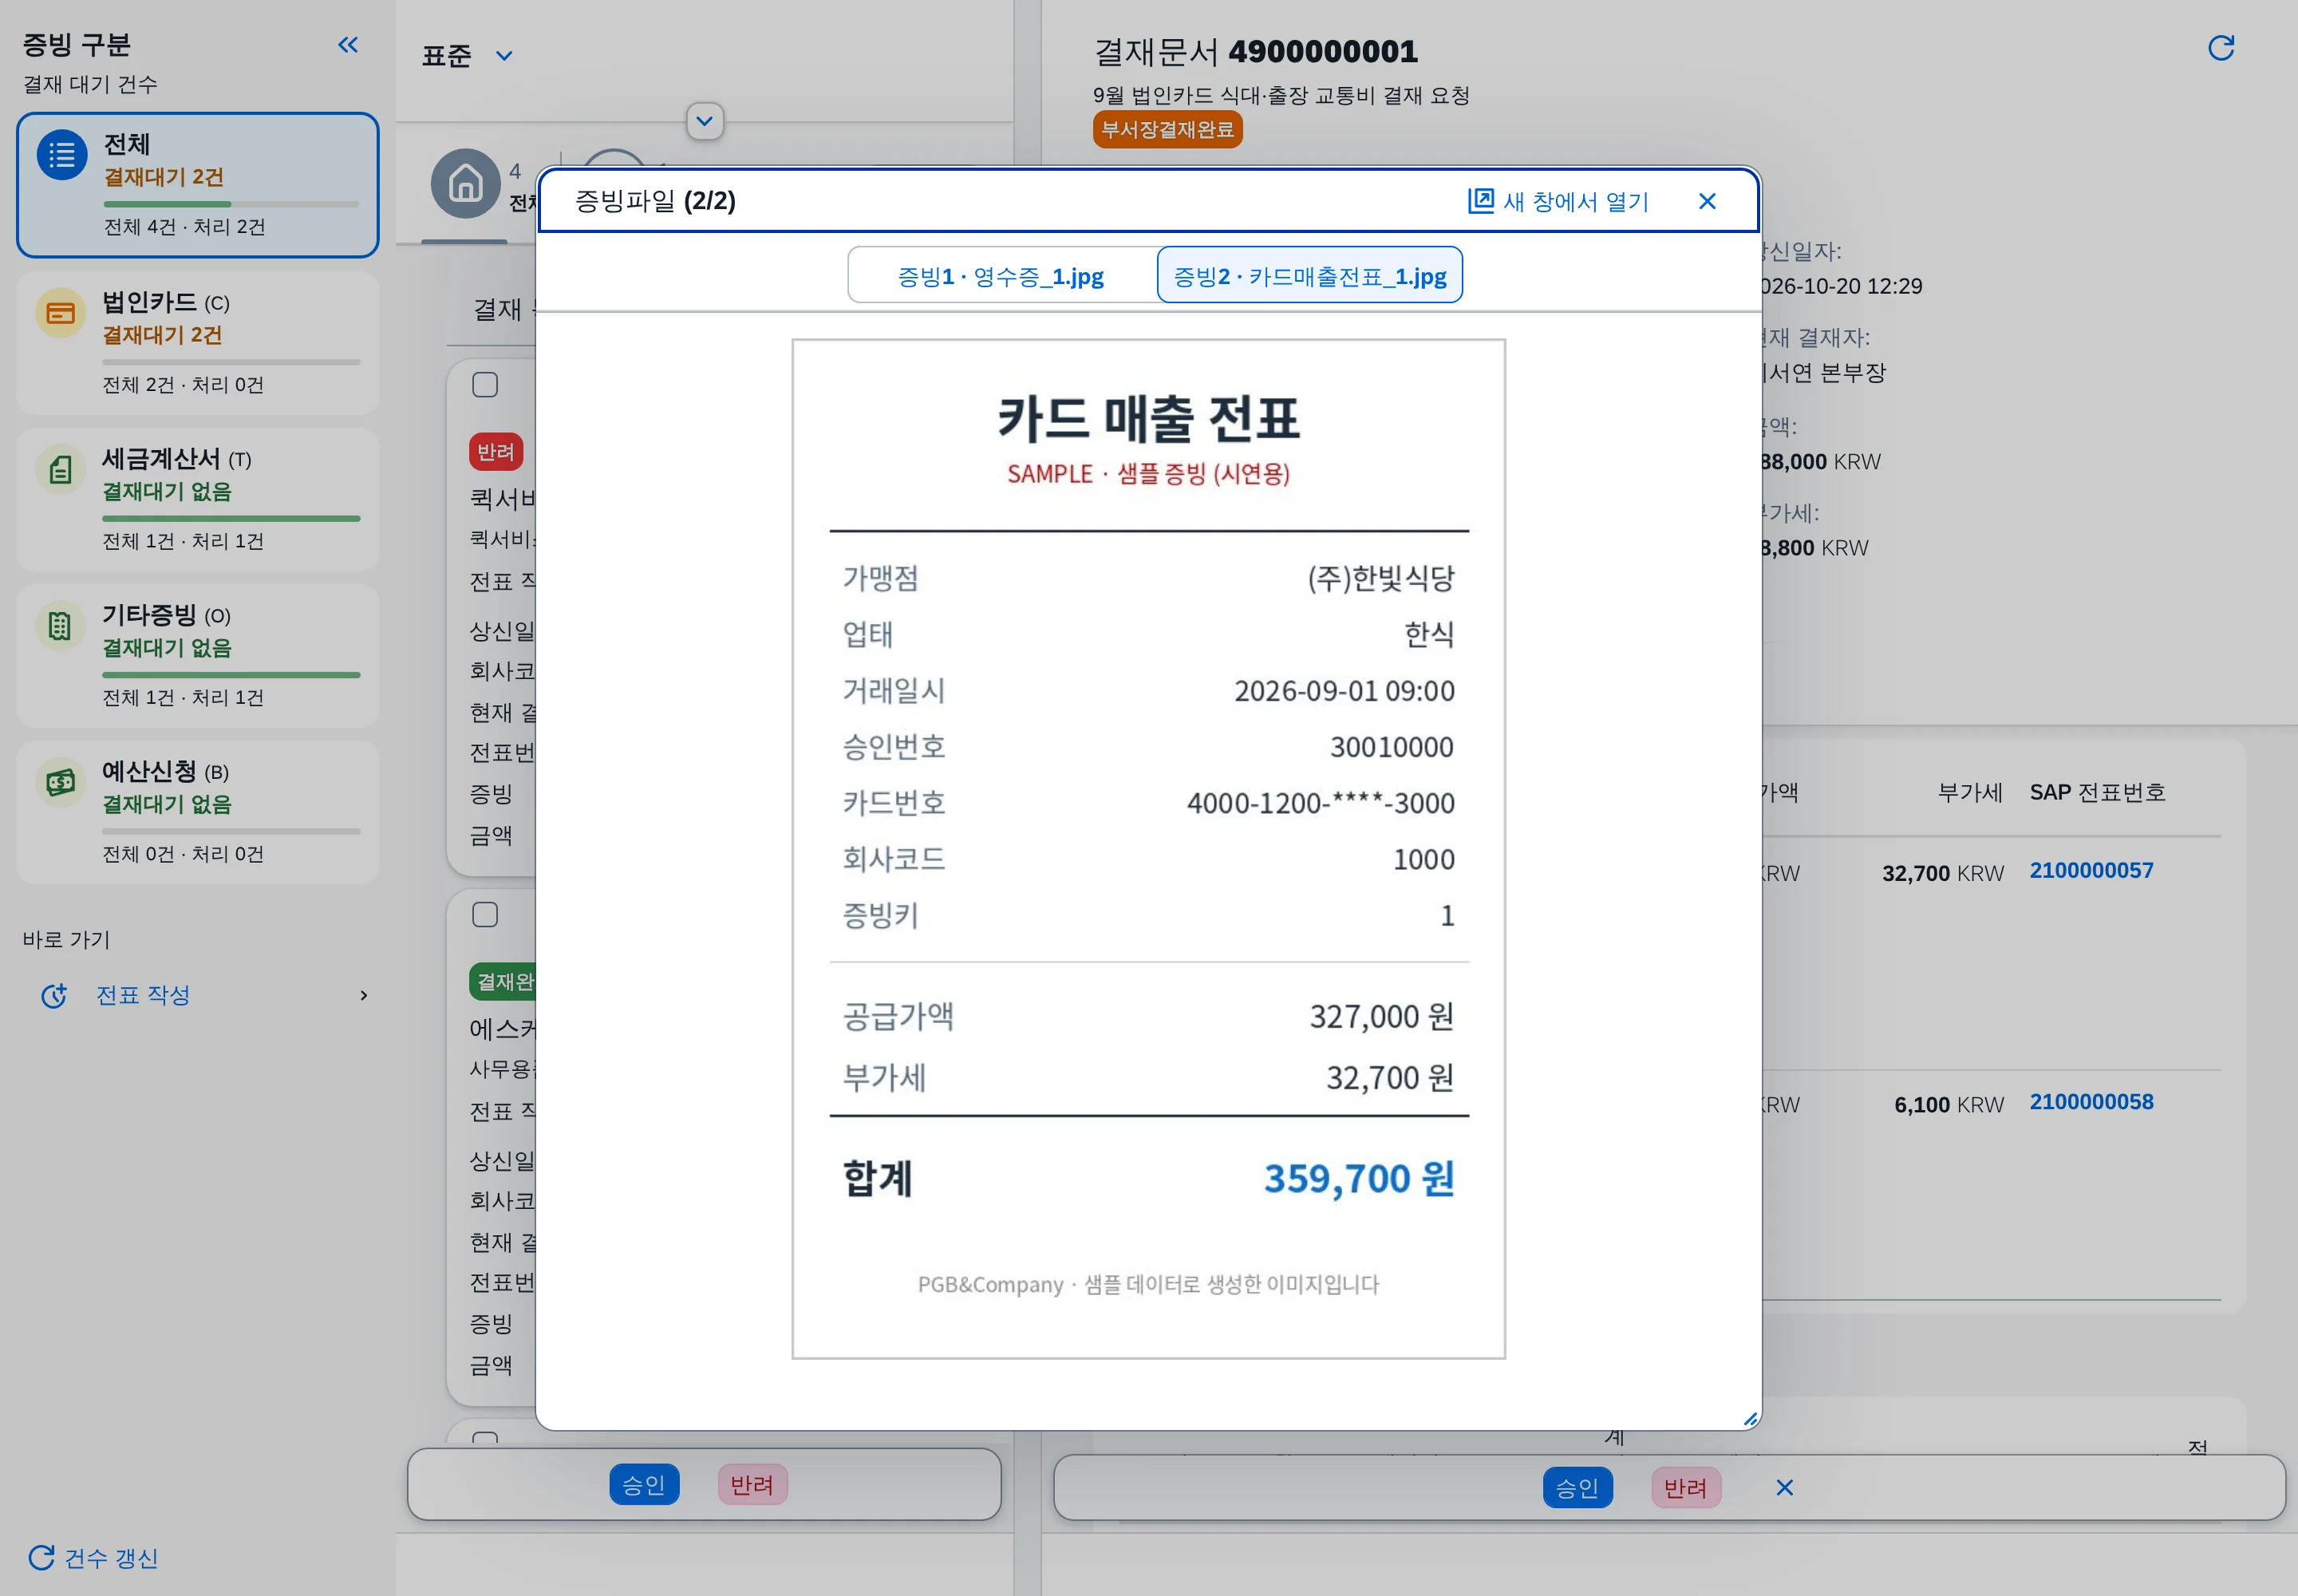The height and width of the screenshot is (1596, 2298).
Task: Switch to 증빙1 · 영수증_1.jpg tab
Action: point(1001,275)
